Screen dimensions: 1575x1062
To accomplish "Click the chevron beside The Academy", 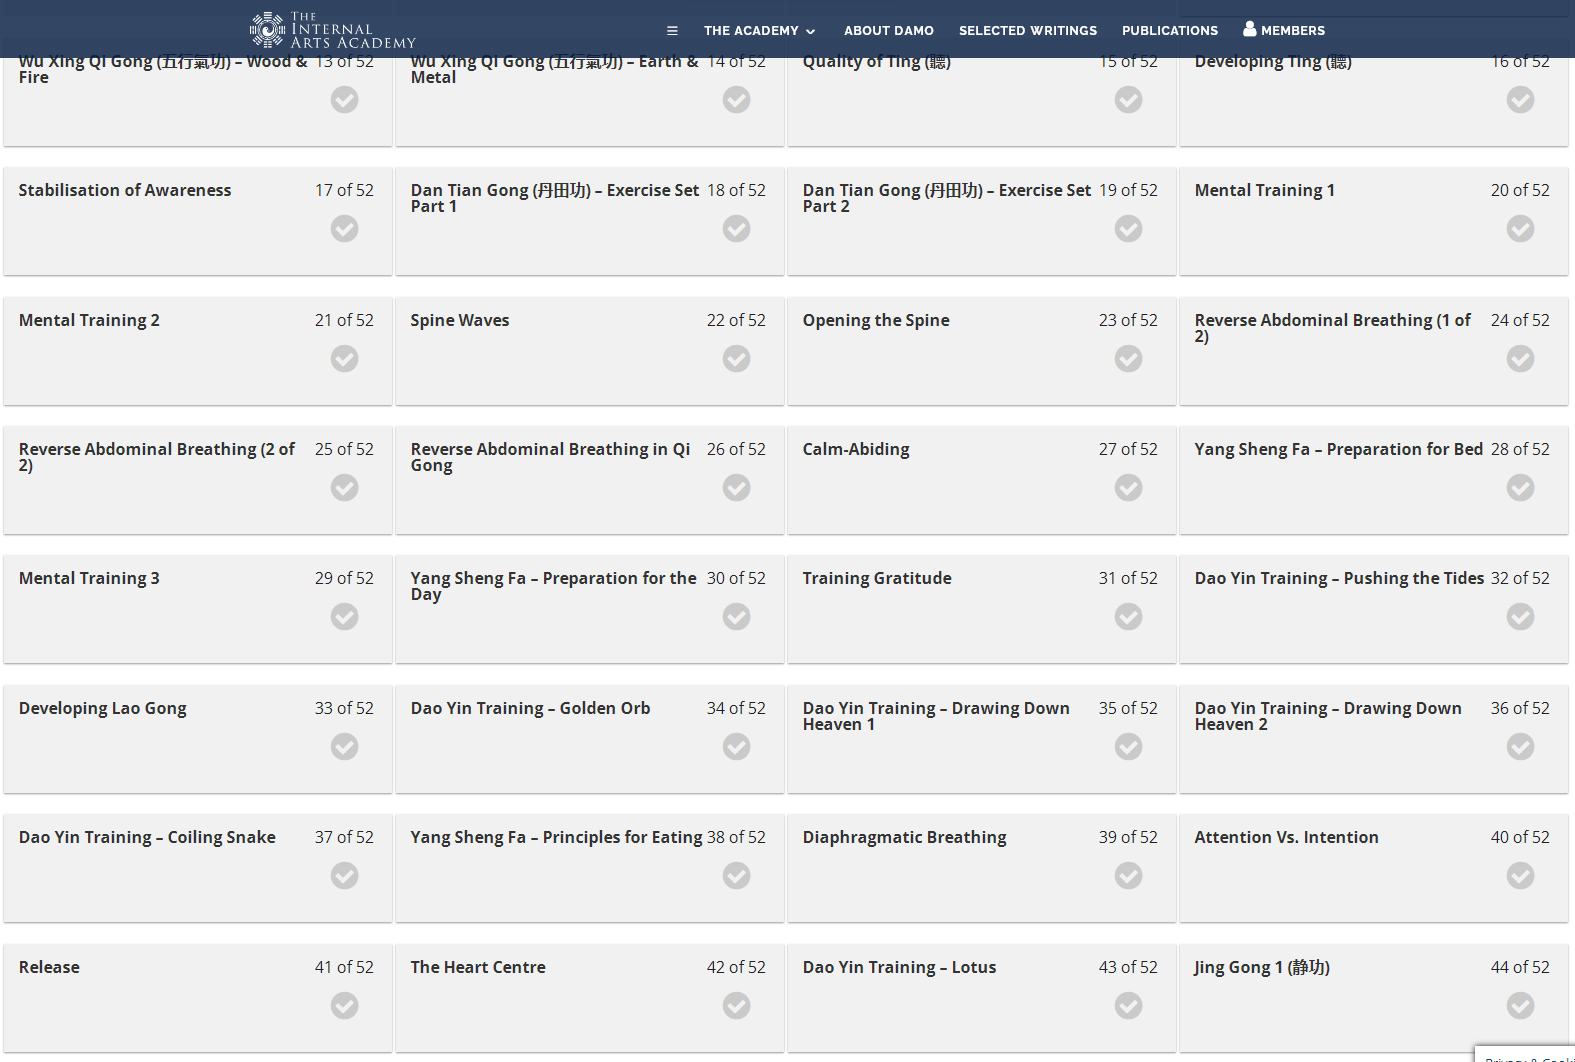I will tap(810, 31).
